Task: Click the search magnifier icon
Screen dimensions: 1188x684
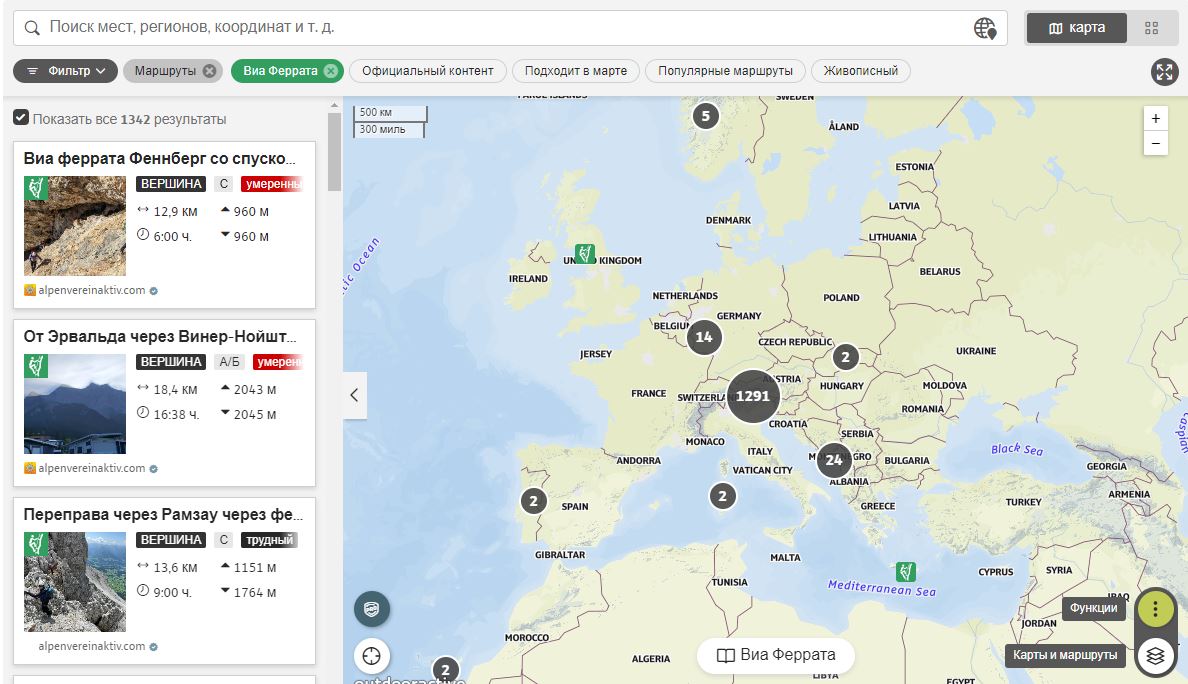Action: [x=32, y=28]
